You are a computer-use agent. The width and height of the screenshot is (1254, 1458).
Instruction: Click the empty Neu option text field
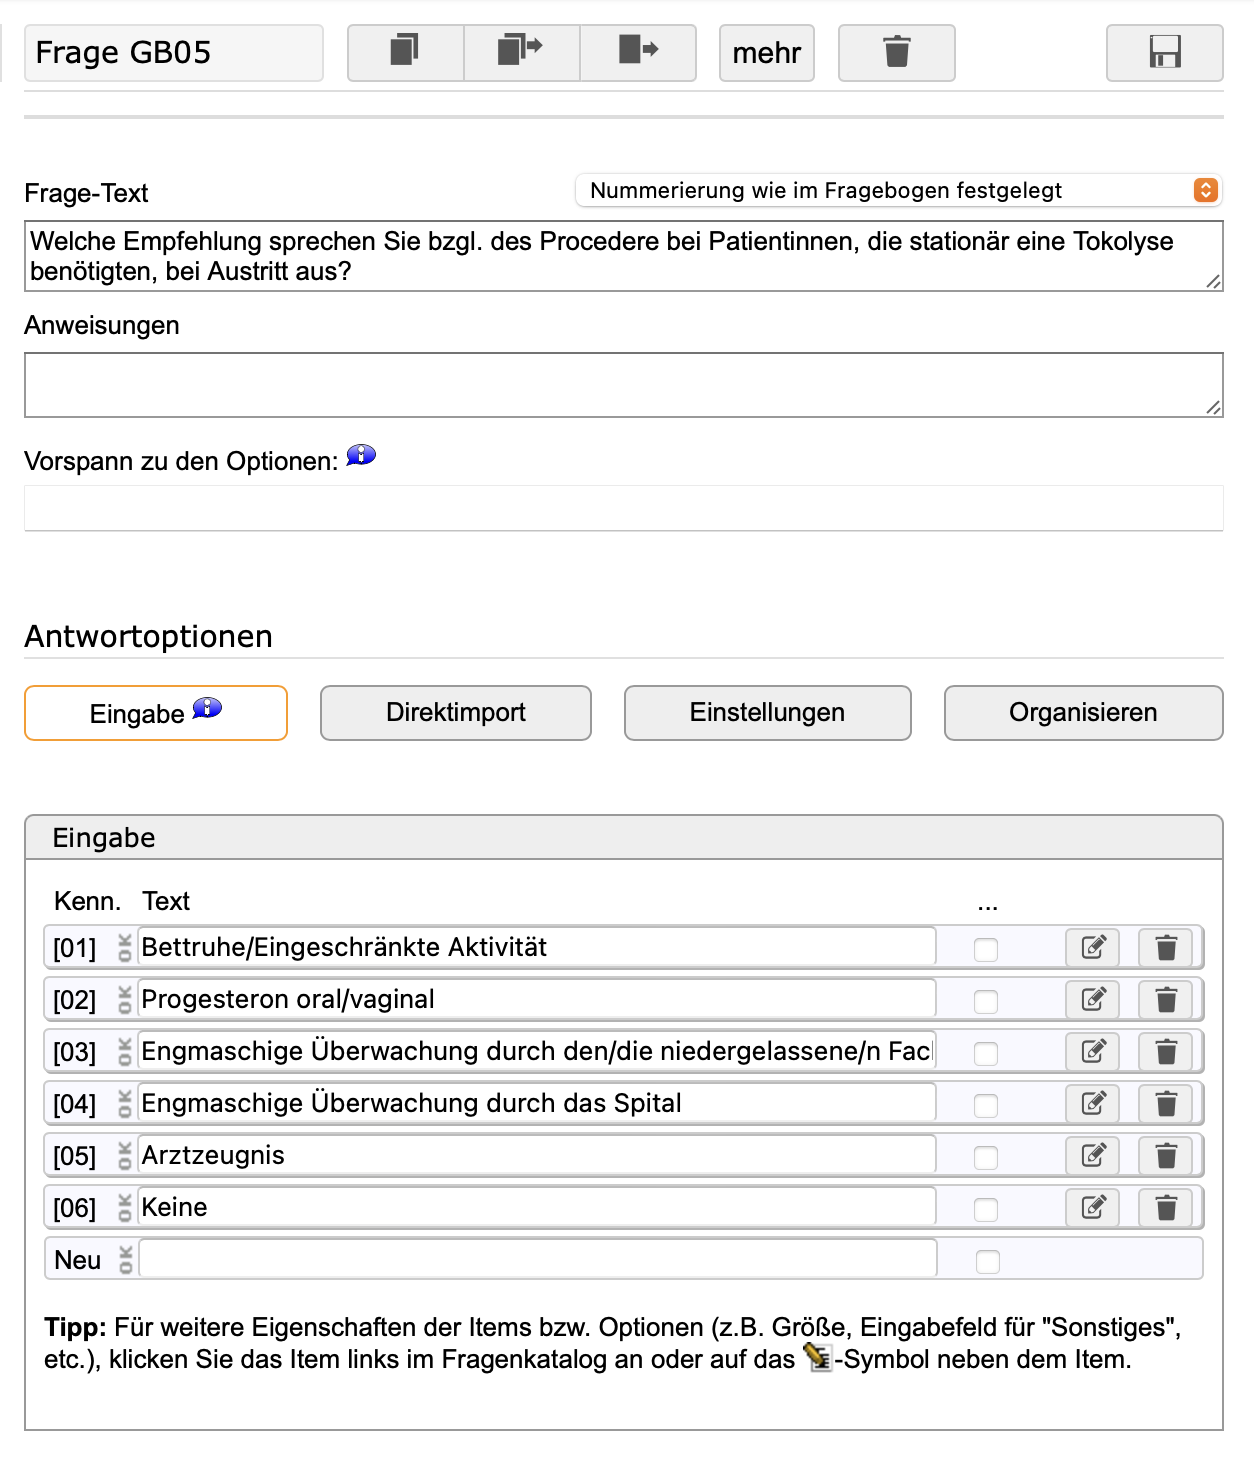coord(538,1258)
